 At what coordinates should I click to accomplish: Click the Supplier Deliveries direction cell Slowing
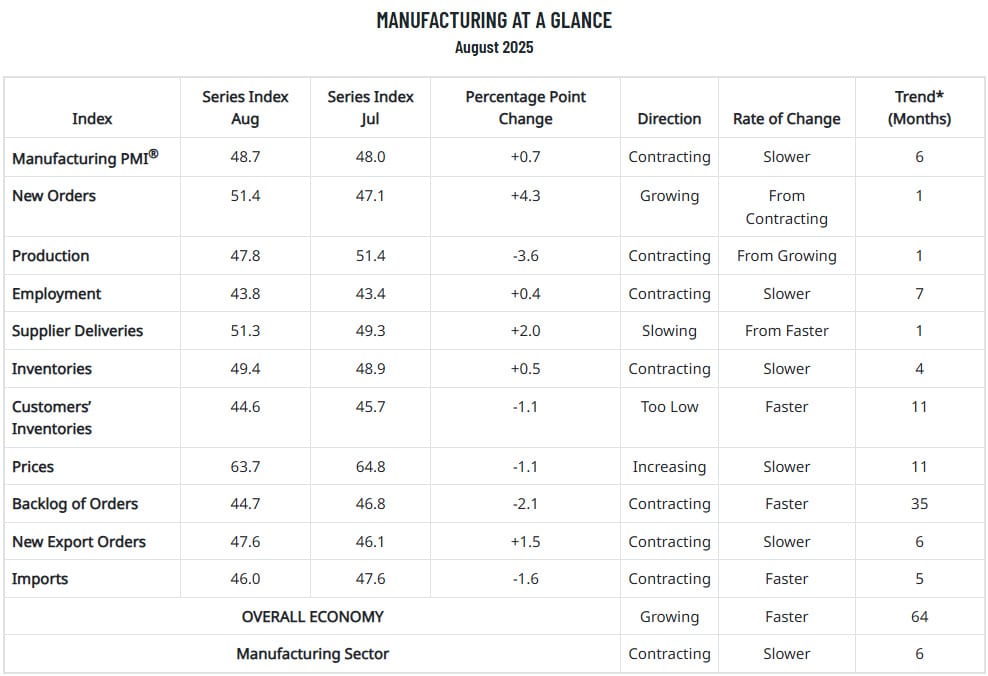pyautogui.click(x=669, y=331)
